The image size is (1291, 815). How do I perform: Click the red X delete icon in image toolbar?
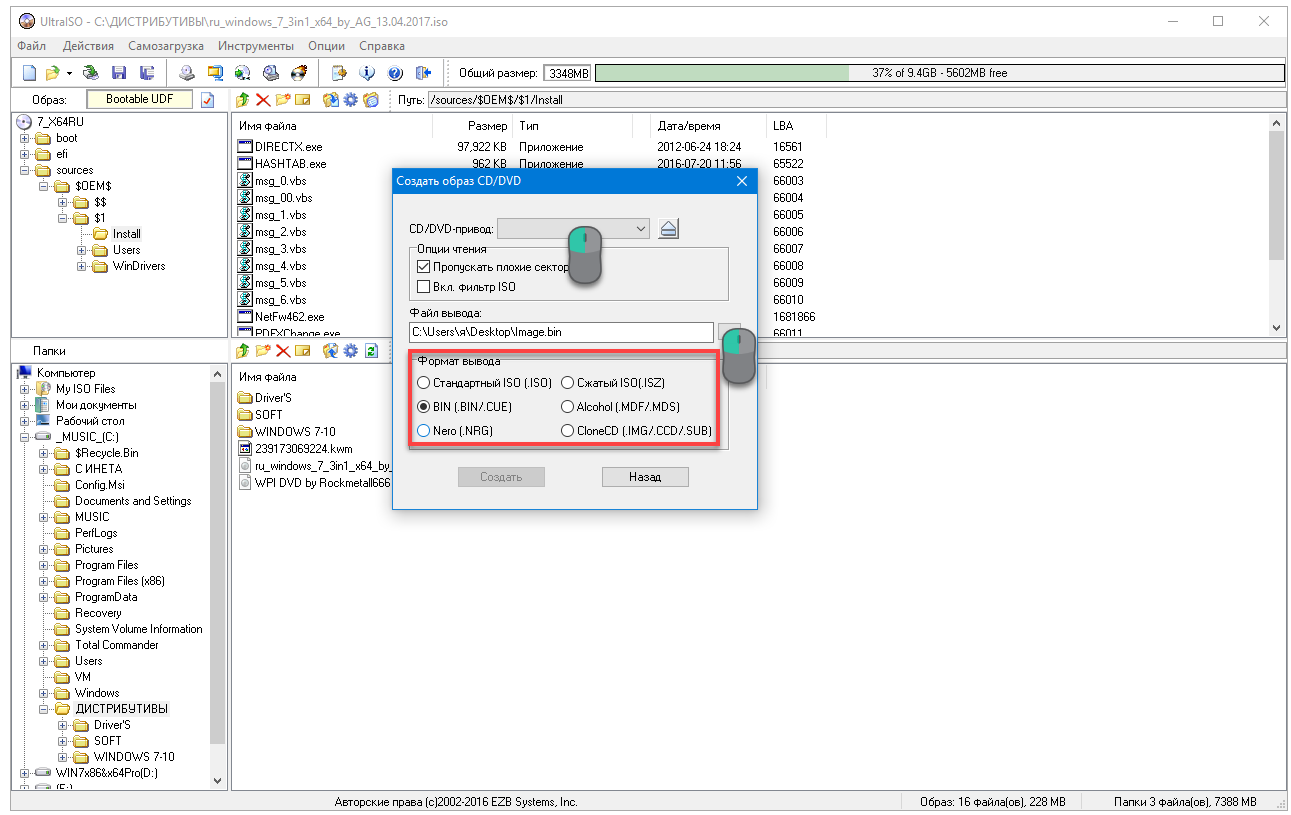[263, 100]
